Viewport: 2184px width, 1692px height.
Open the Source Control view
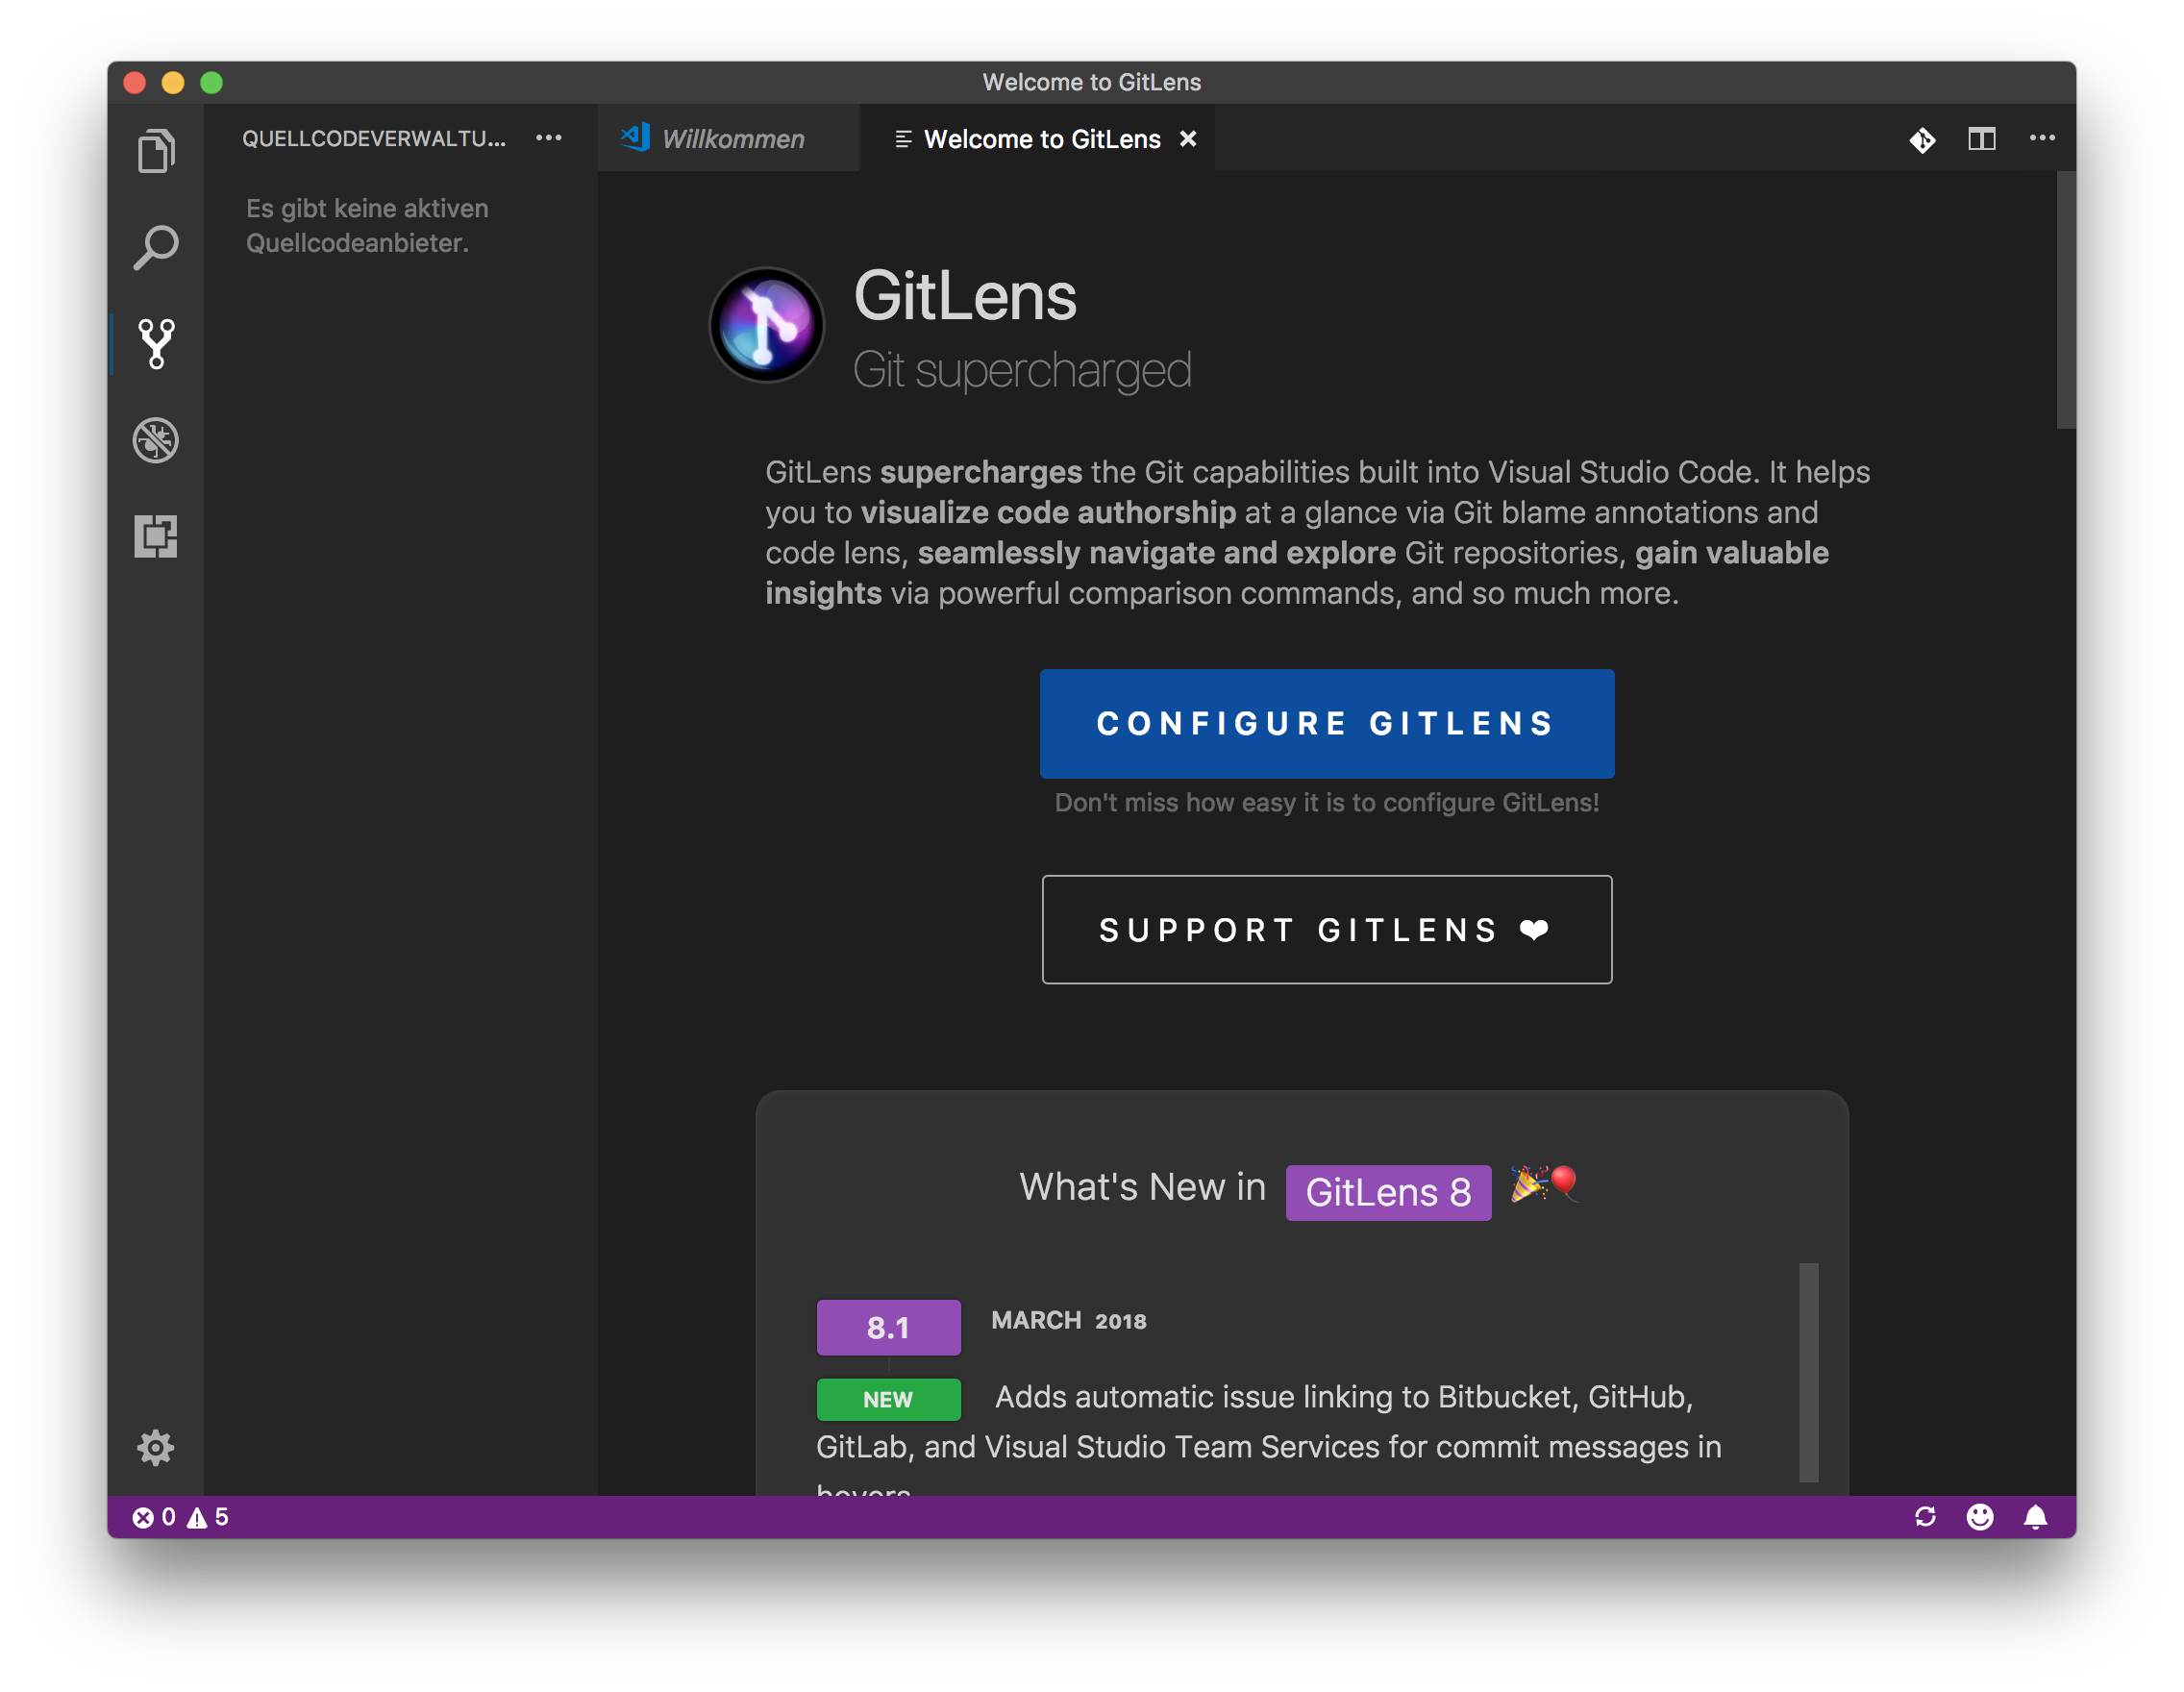(156, 344)
